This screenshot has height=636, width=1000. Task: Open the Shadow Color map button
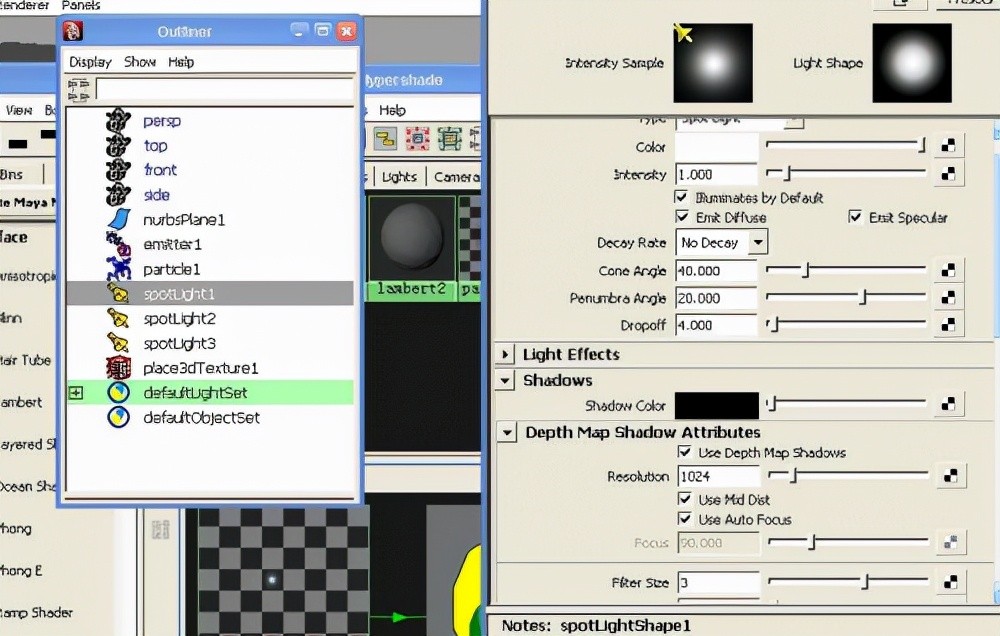click(x=948, y=404)
